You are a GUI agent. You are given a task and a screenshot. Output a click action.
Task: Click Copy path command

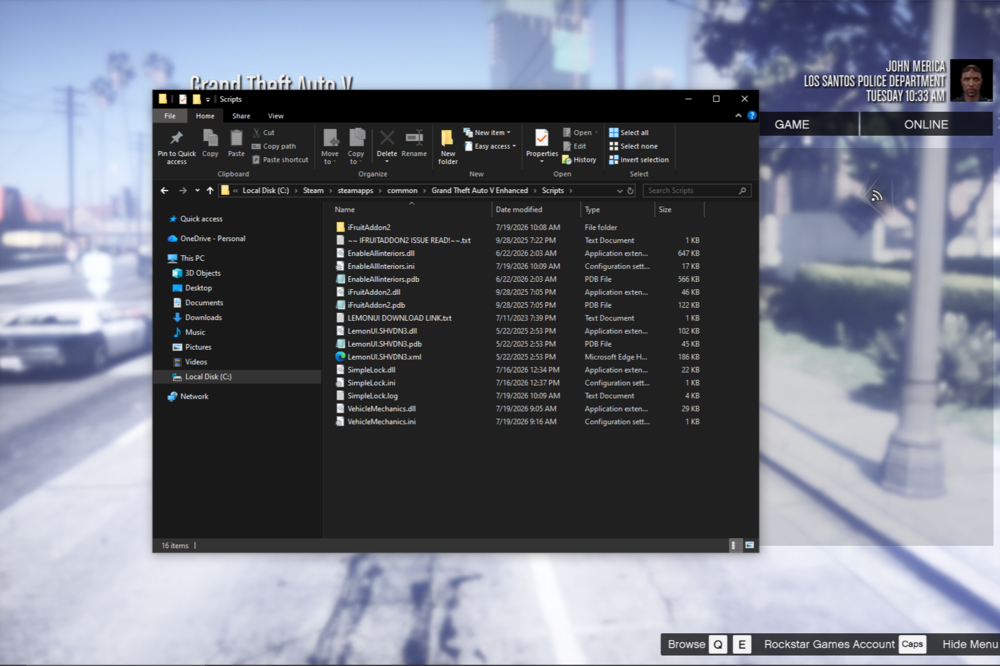click(274, 146)
